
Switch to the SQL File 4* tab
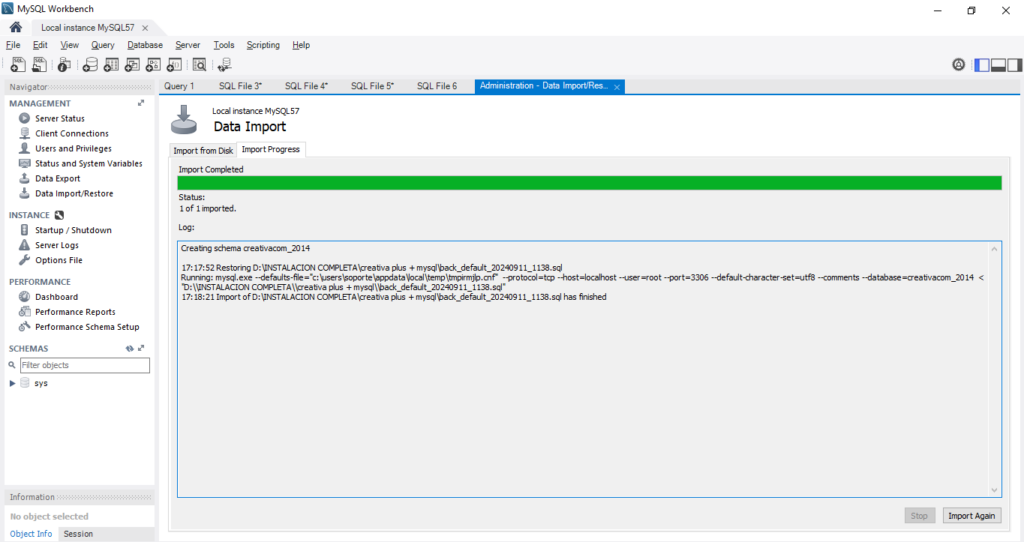click(306, 86)
